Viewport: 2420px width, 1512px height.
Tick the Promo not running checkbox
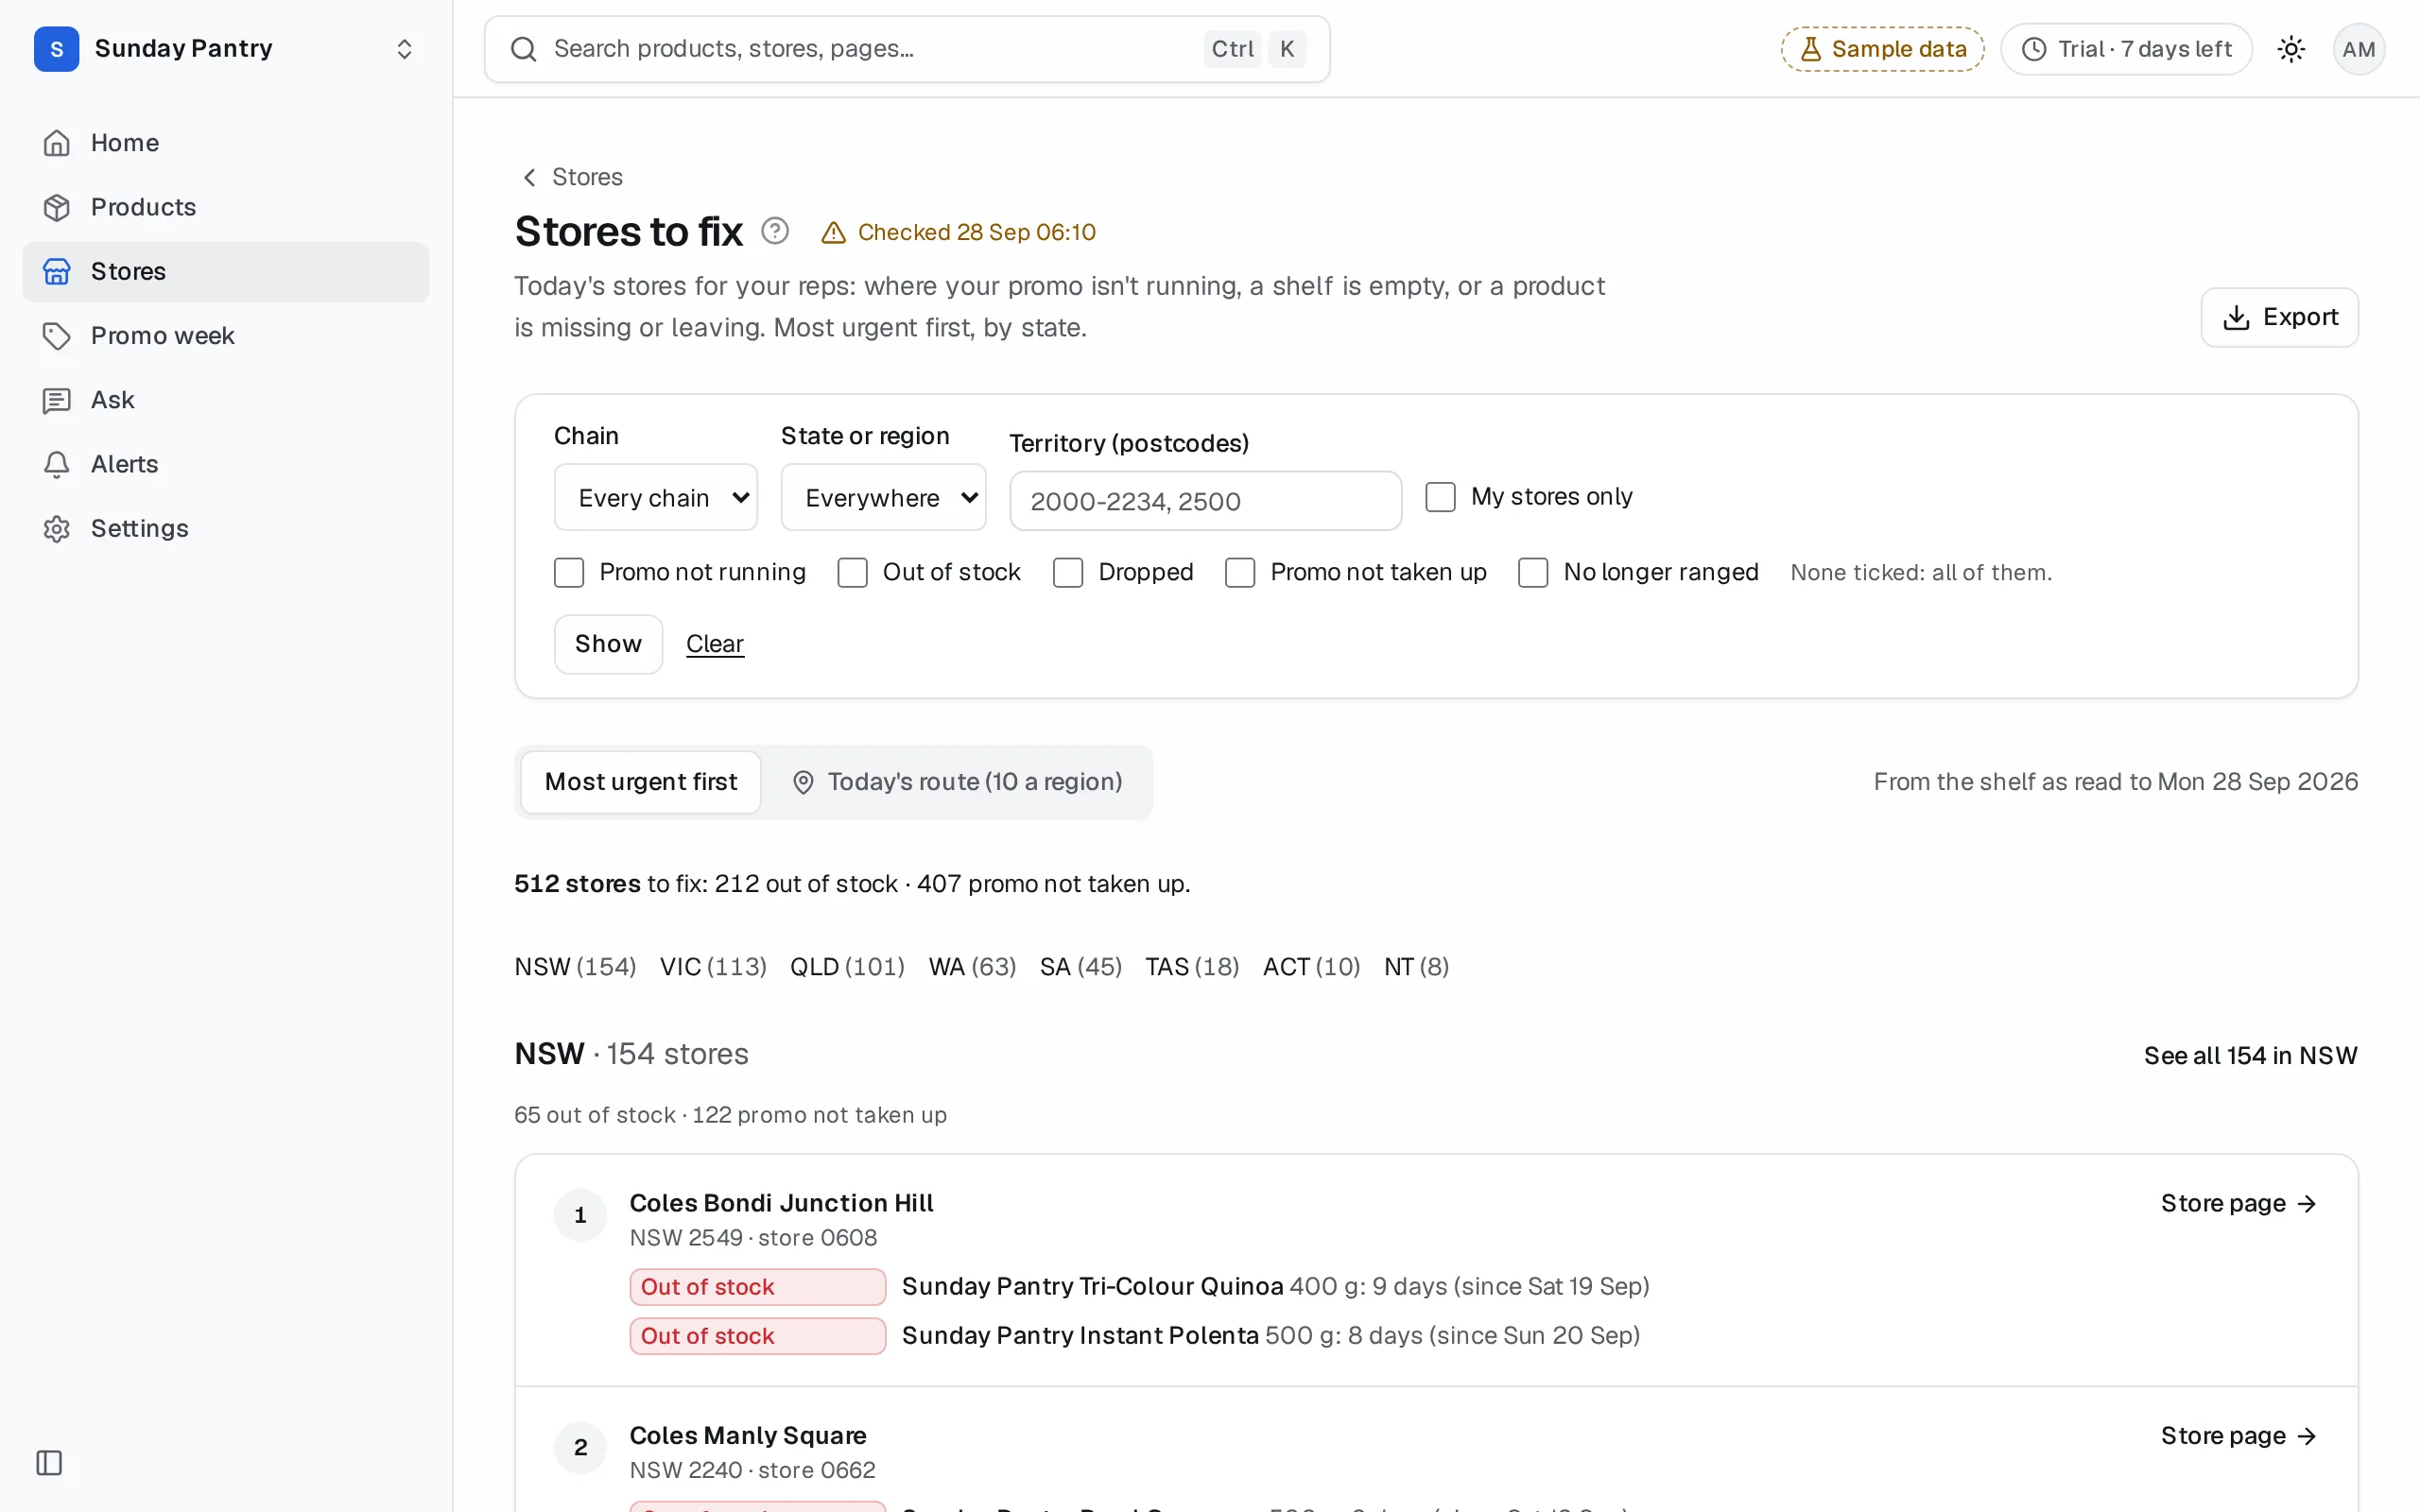point(569,573)
